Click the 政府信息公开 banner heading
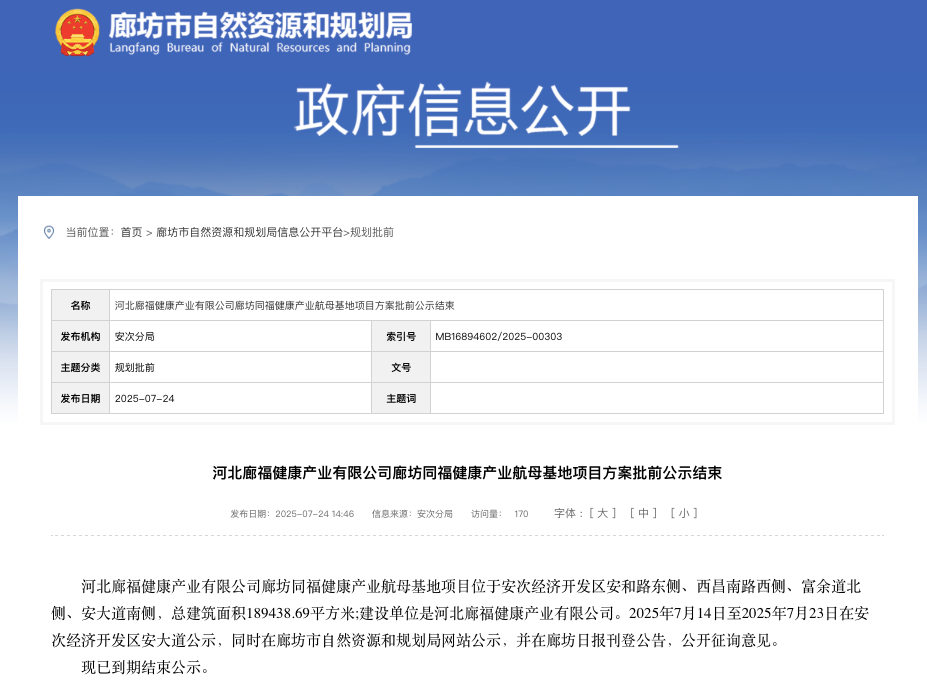The height and width of the screenshot is (686, 927). pos(463,111)
